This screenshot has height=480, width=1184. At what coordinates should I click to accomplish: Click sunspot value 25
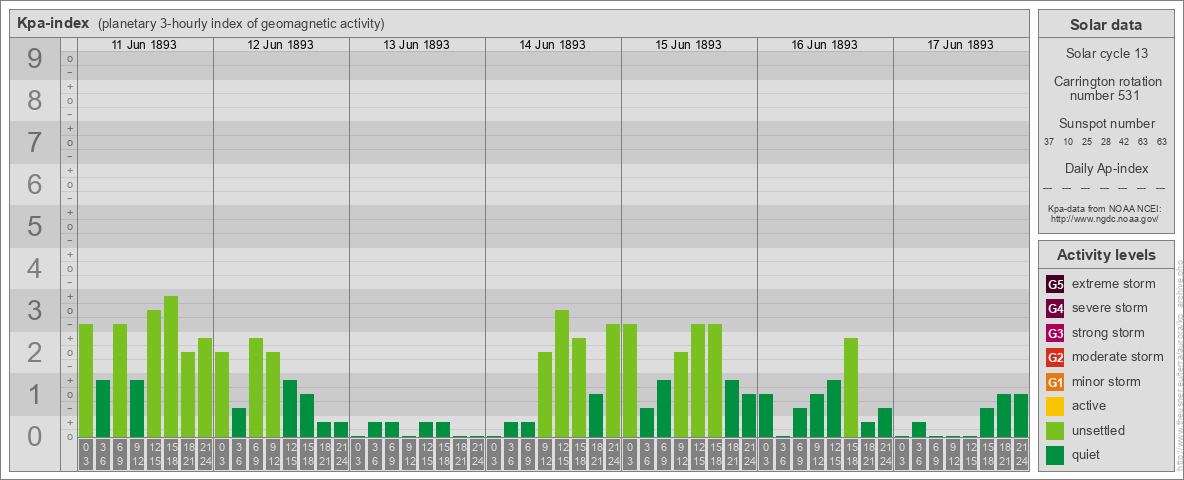(x=1087, y=141)
